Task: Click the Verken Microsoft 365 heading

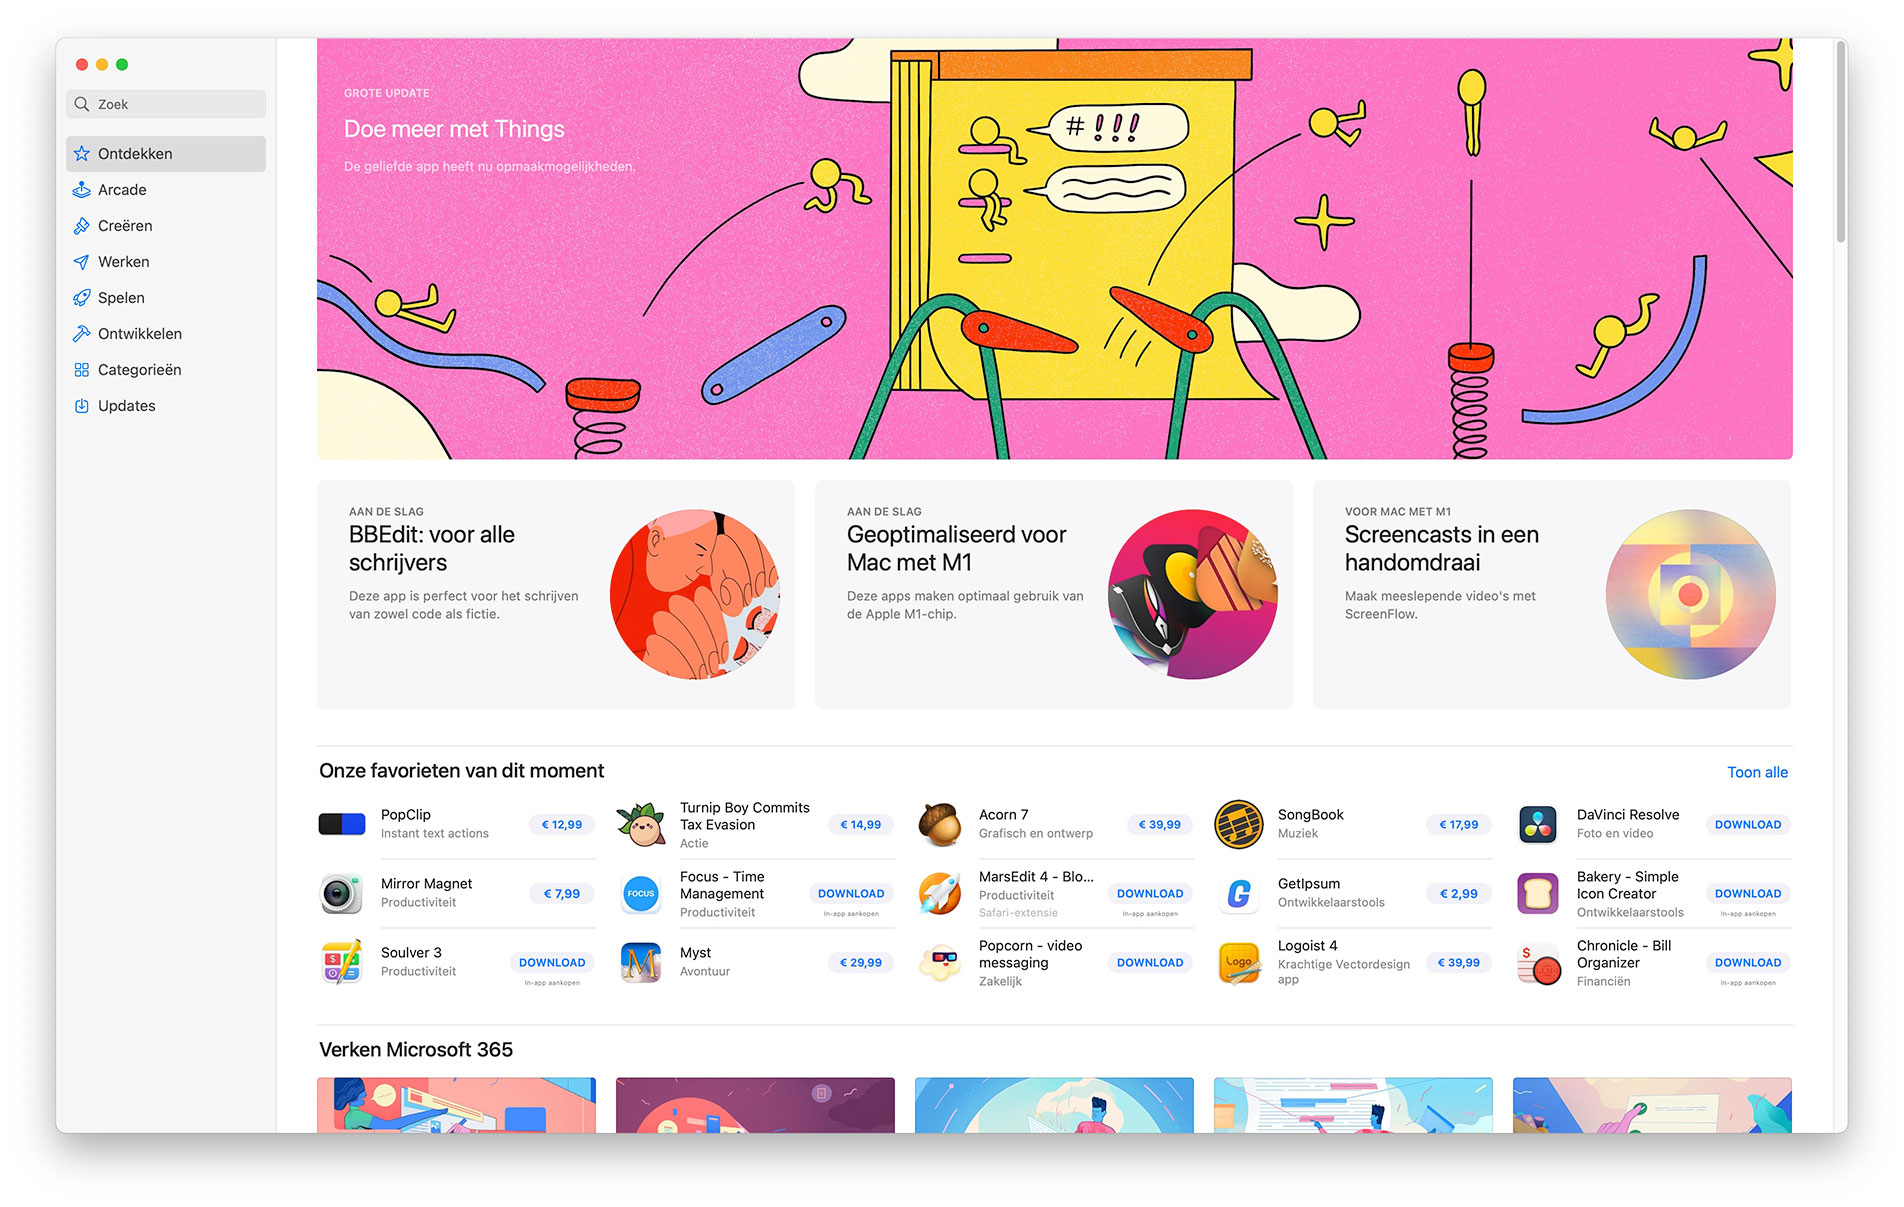Action: [x=416, y=1050]
